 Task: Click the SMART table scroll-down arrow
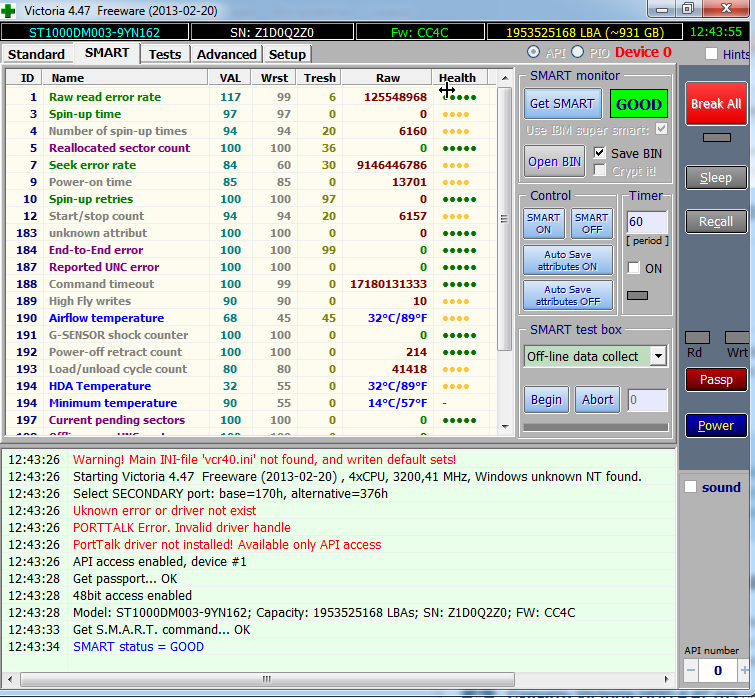click(x=505, y=426)
